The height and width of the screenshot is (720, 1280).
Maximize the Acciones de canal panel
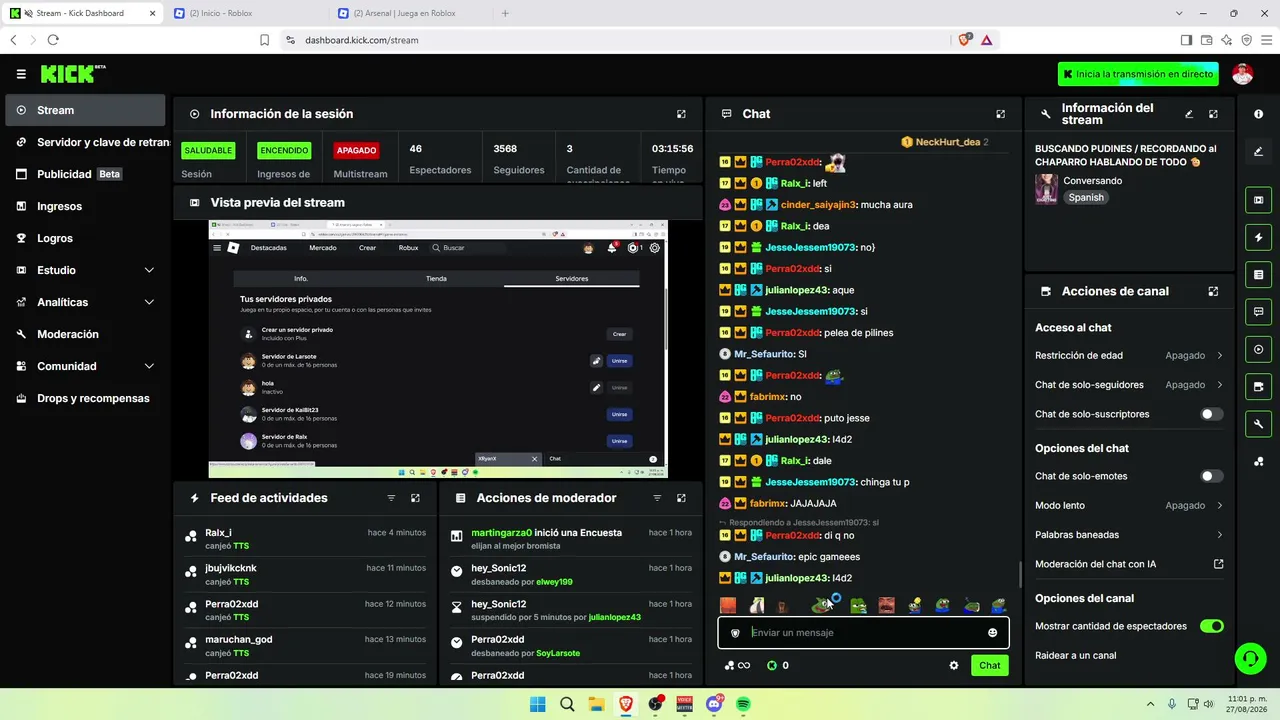1213,291
